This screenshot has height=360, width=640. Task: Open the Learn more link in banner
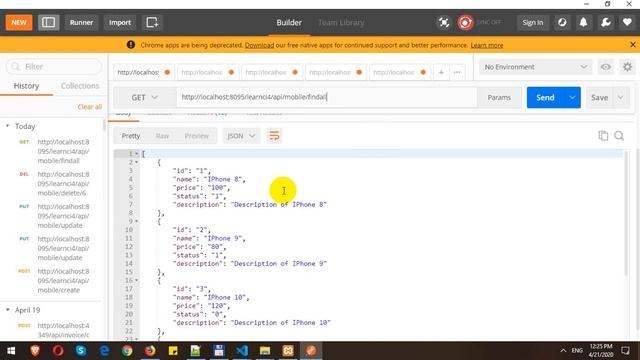487,45
